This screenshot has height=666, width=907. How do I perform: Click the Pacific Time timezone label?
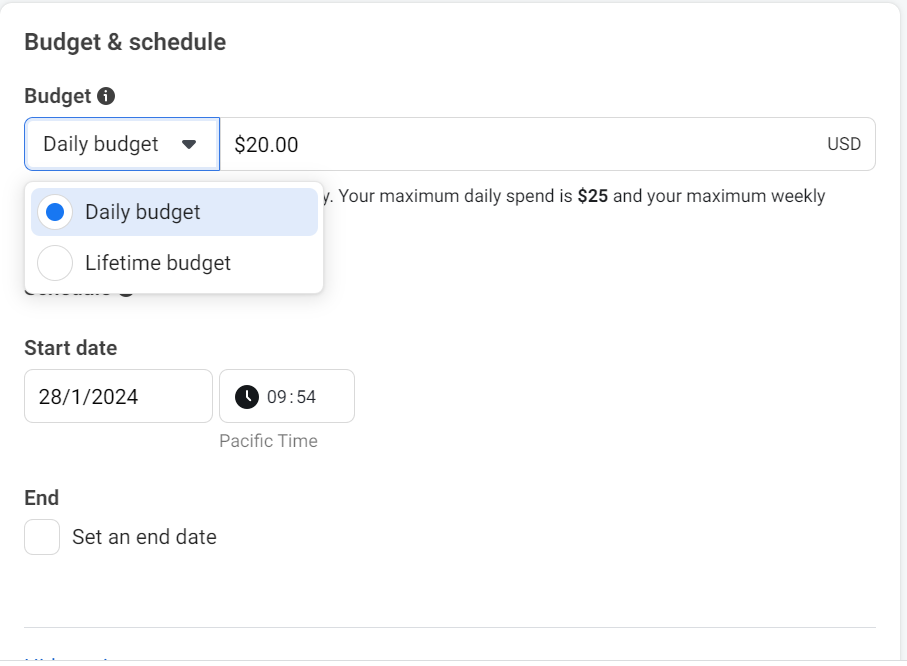click(x=268, y=441)
